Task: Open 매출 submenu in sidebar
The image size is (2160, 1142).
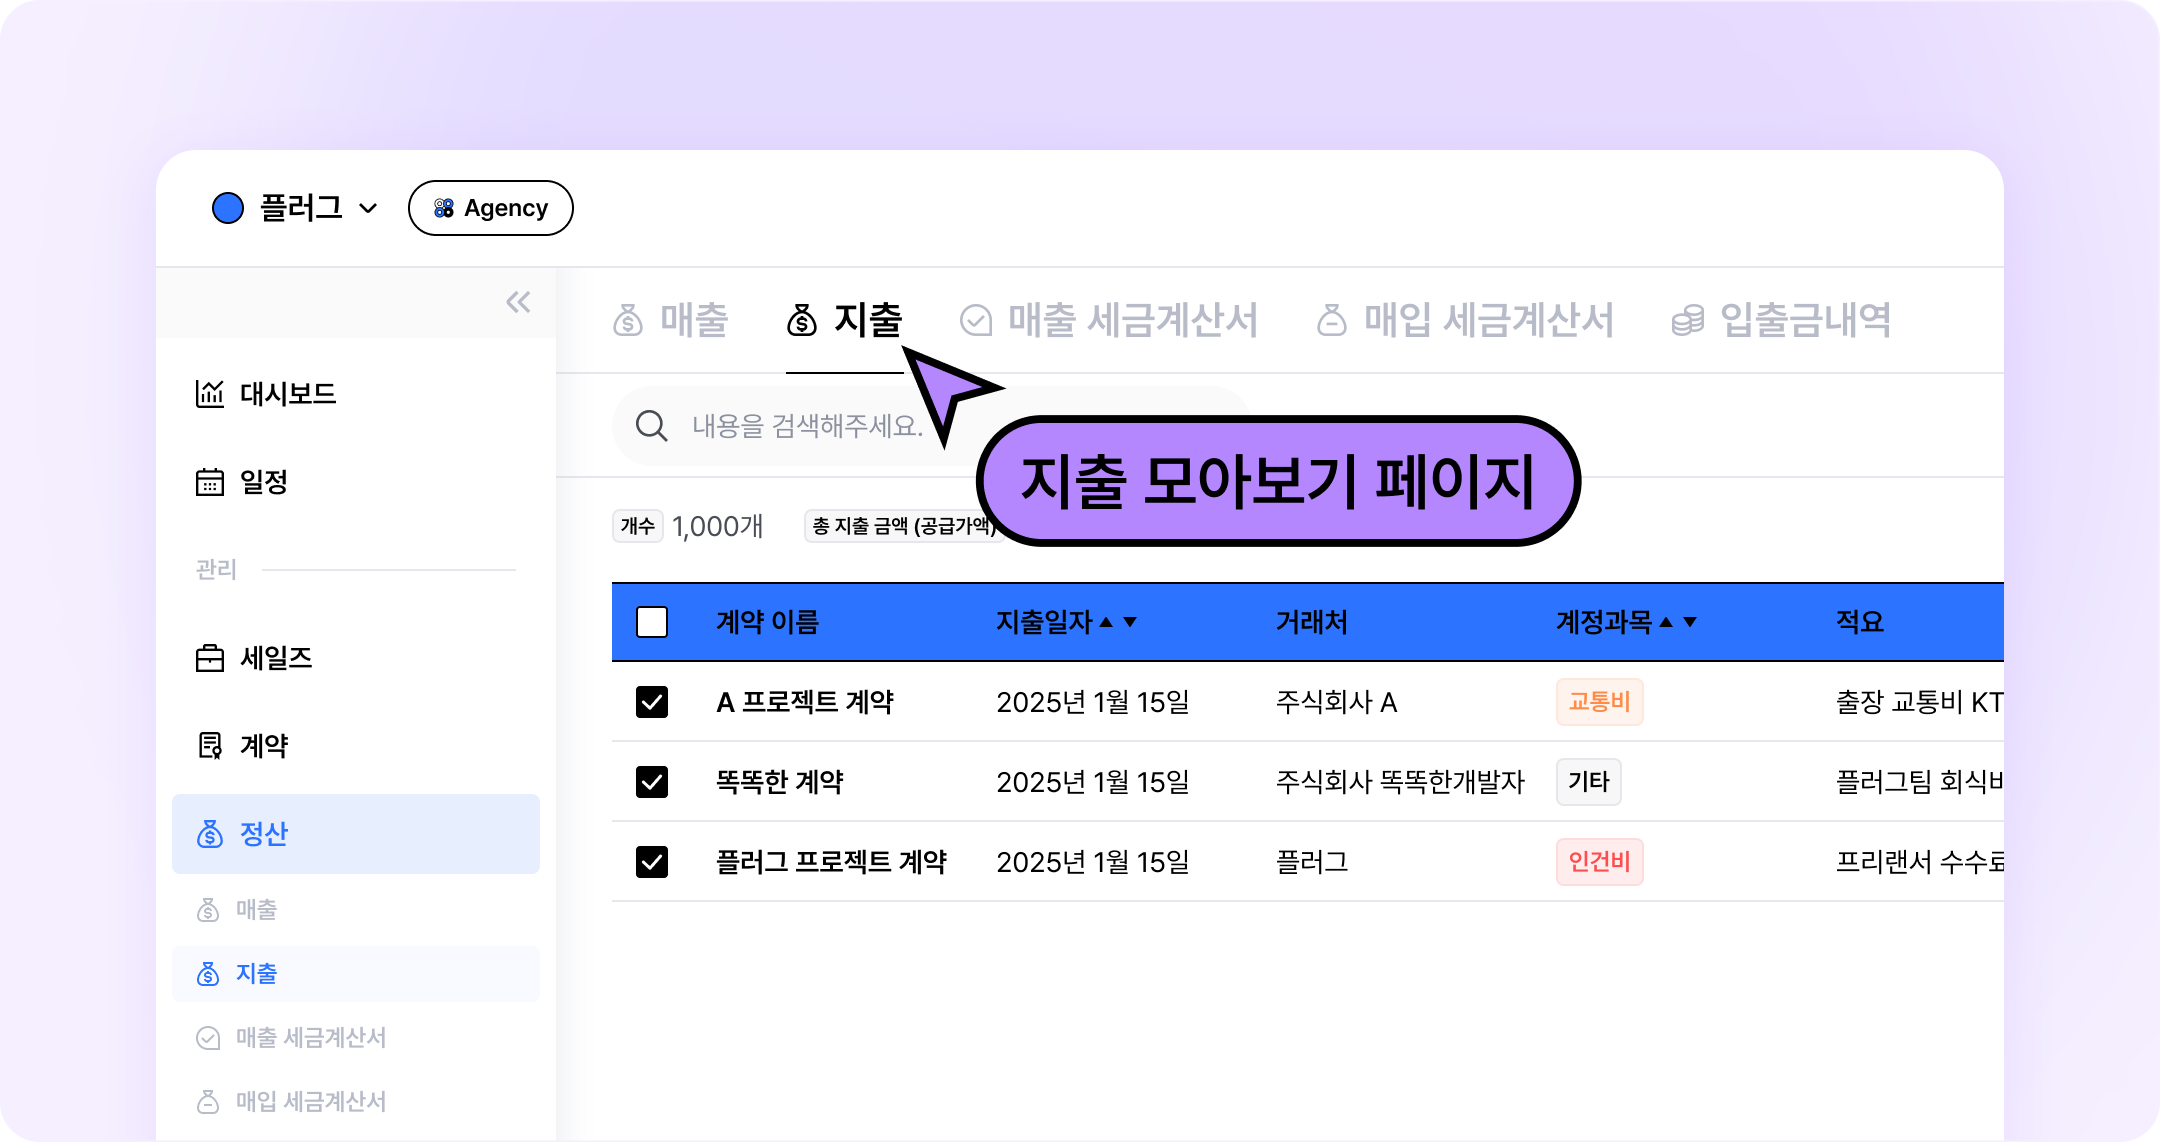Action: point(256,910)
